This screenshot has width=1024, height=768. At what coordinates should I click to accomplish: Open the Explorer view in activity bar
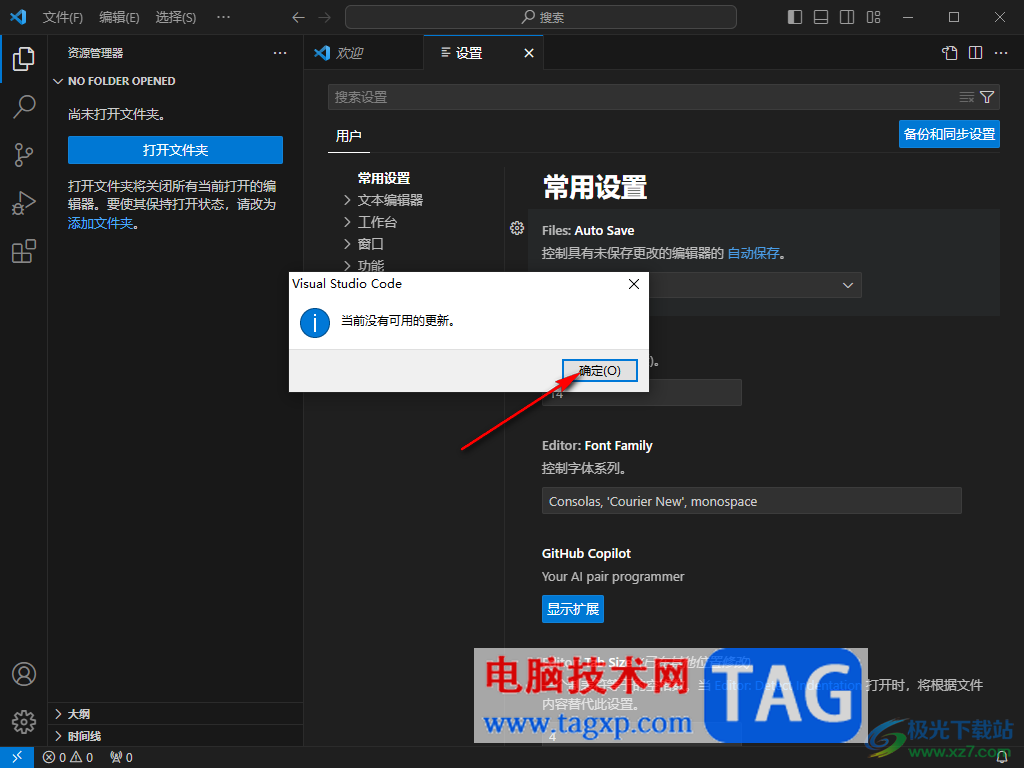pos(24,59)
